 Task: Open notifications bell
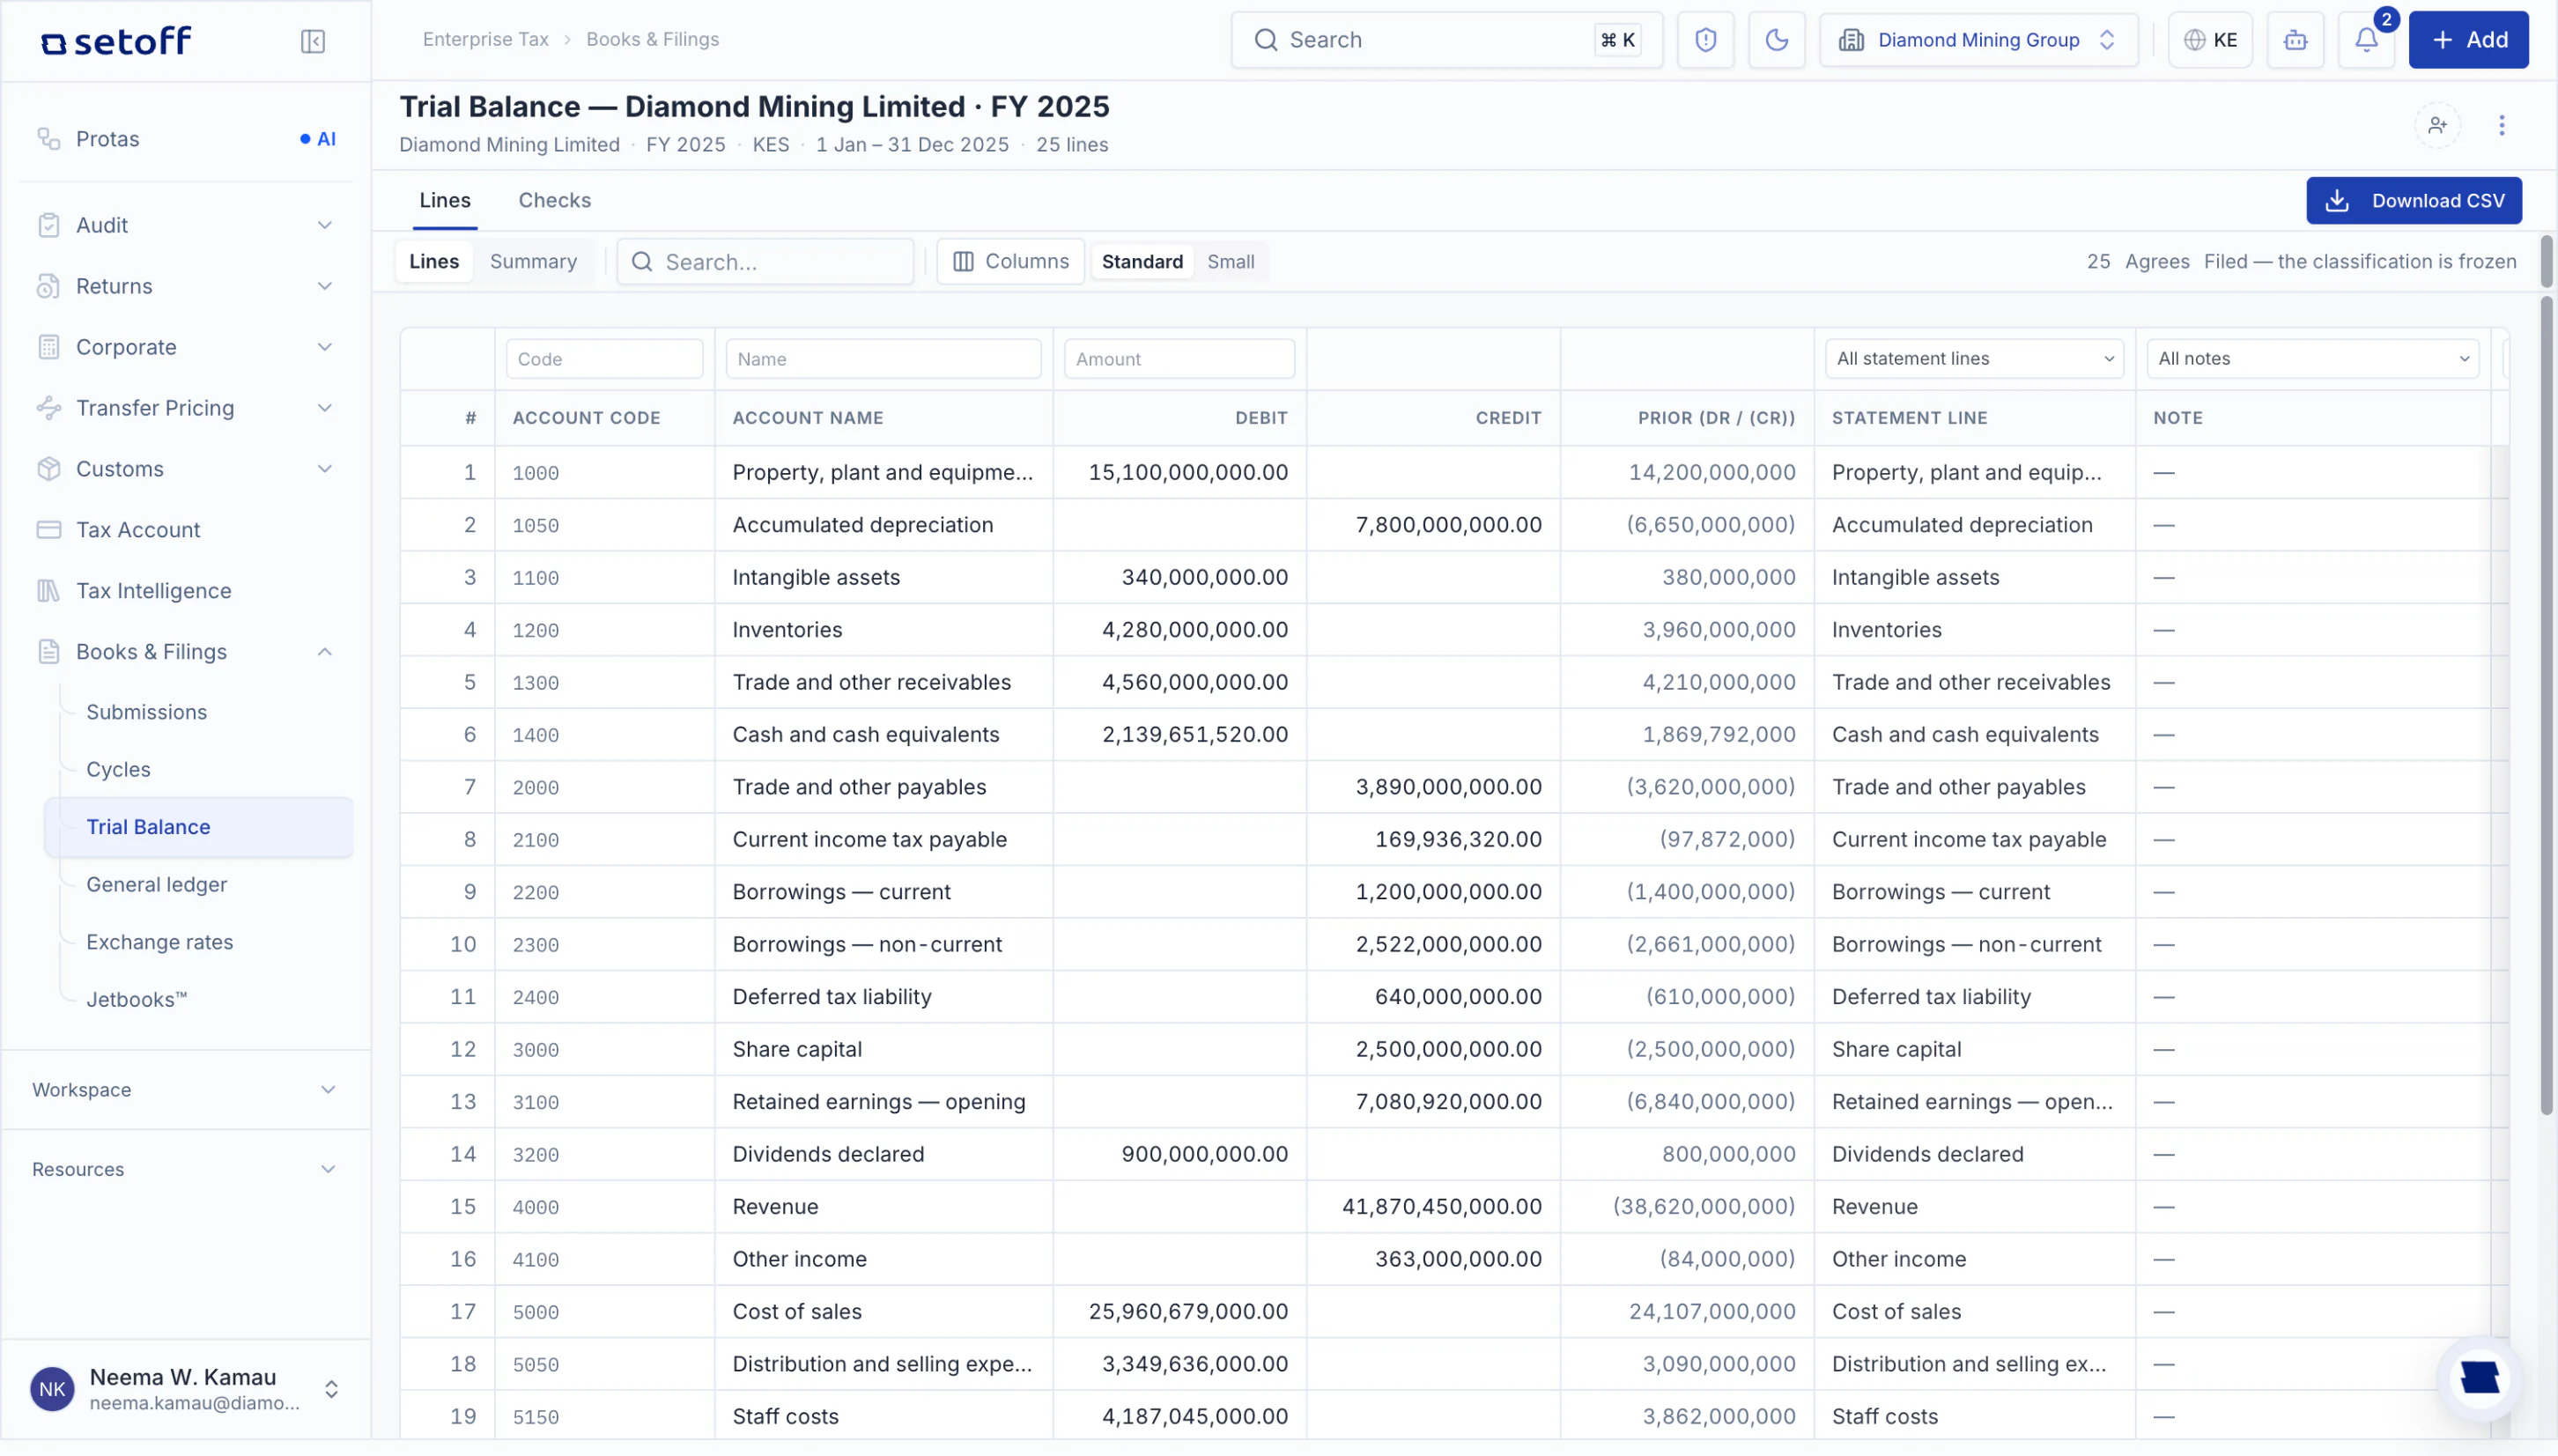(2365, 40)
